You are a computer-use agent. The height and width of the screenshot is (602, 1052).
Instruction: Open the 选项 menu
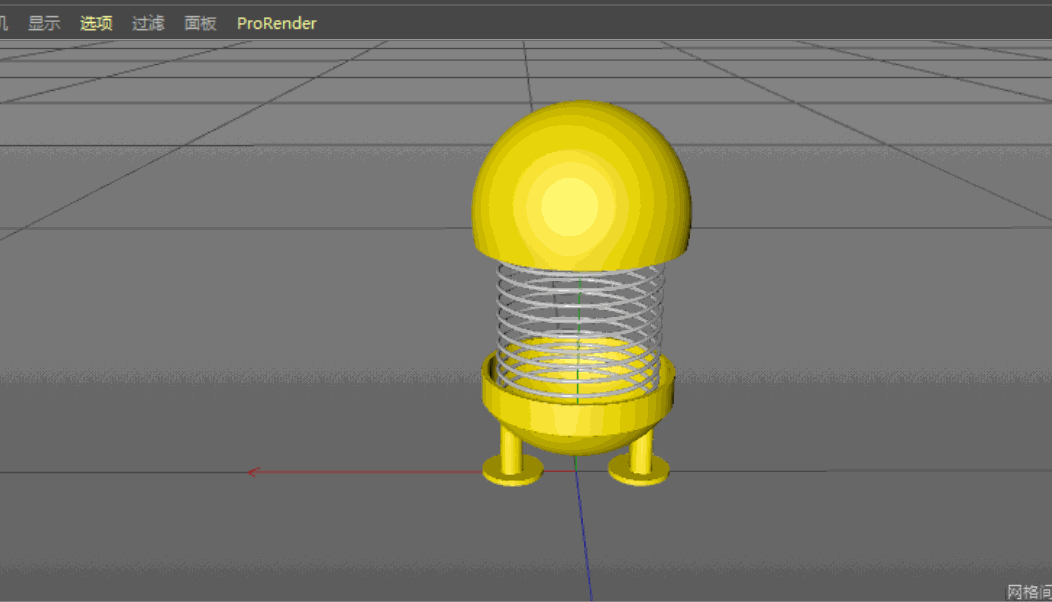click(96, 23)
